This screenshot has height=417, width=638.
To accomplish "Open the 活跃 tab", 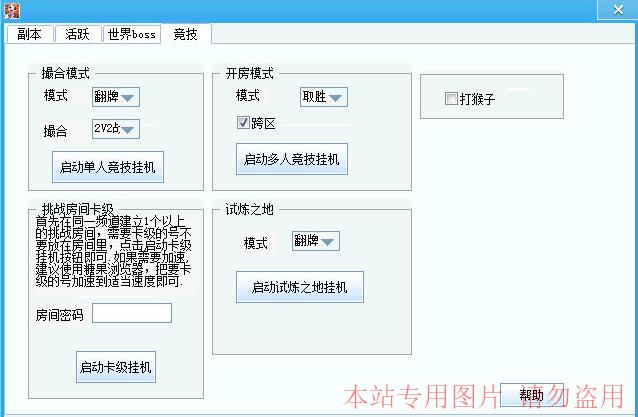I will (77, 34).
